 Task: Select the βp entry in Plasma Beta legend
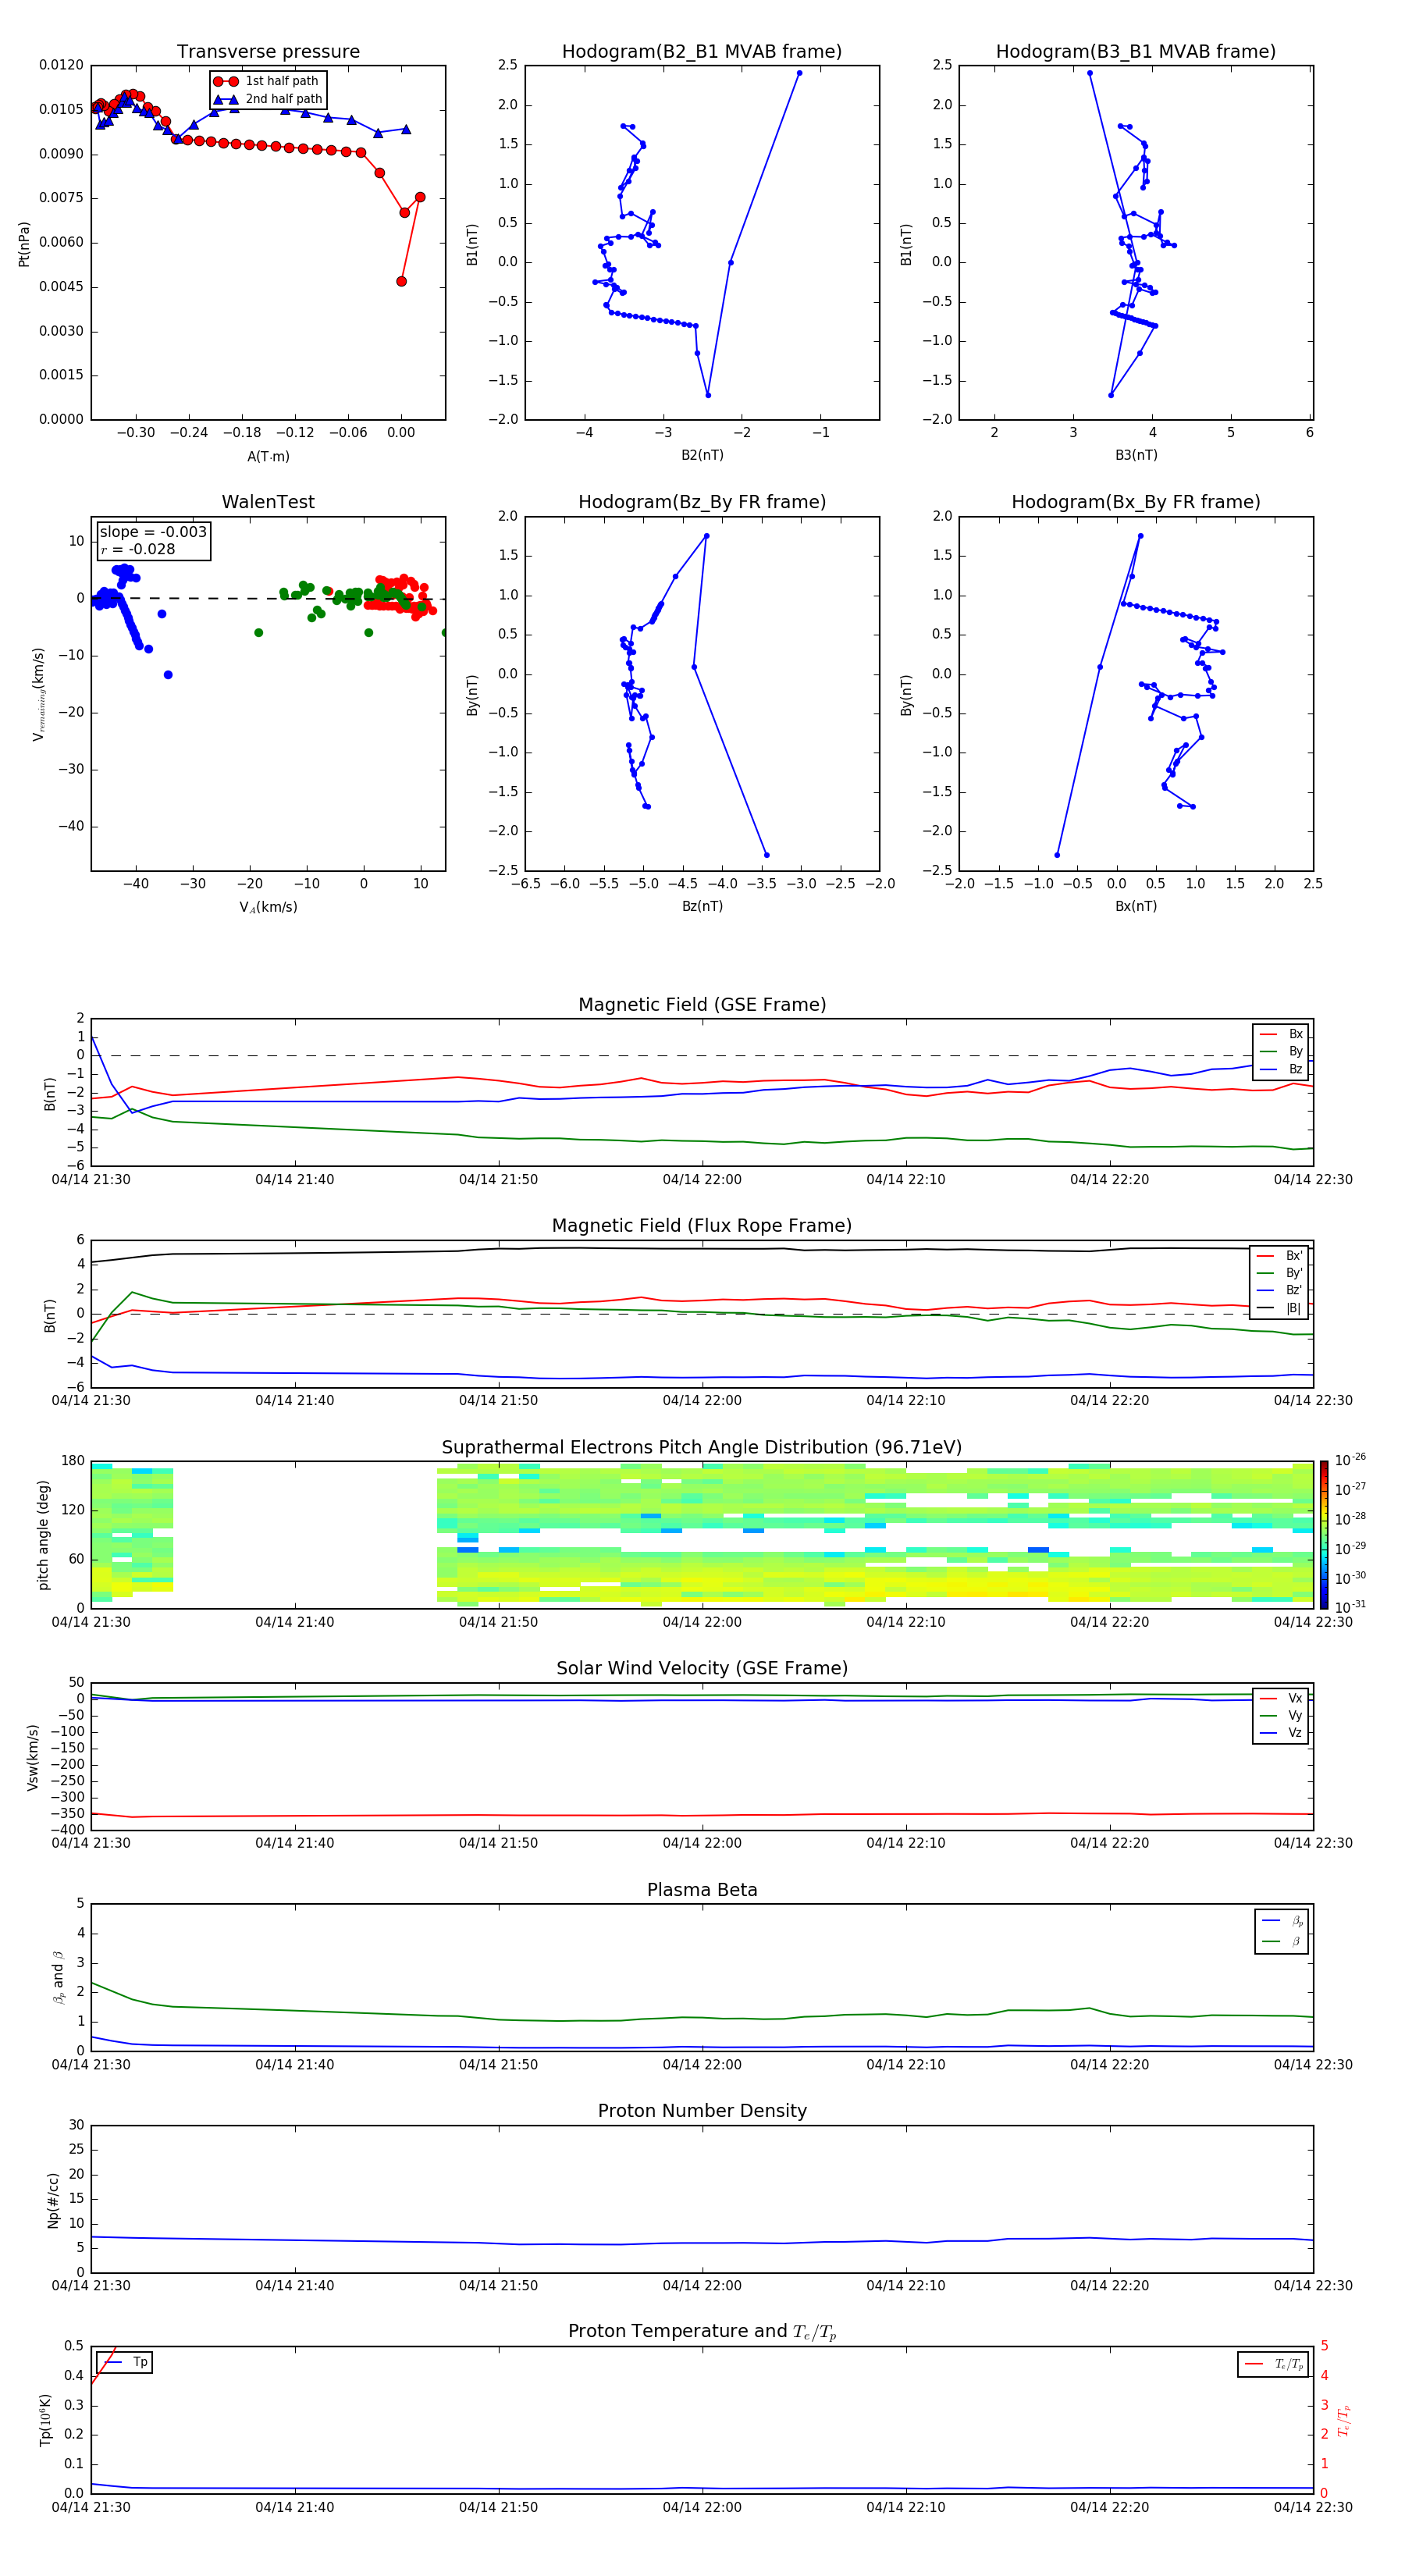pyautogui.click(x=1283, y=1921)
